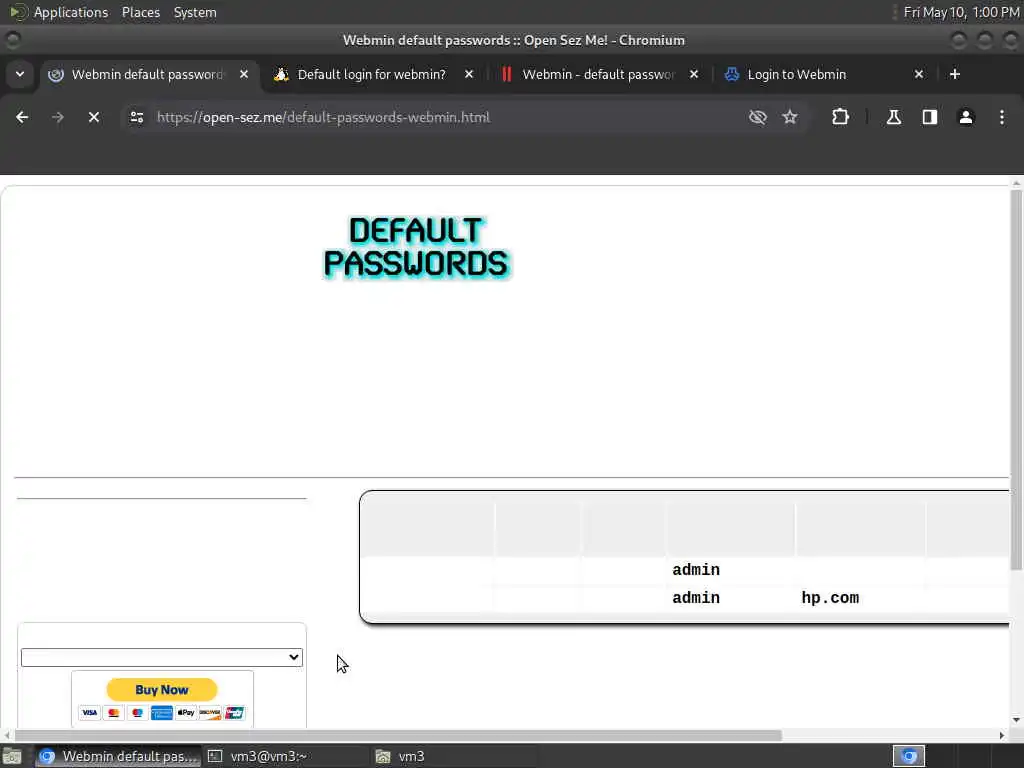Click the first admin table cell
This screenshot has width=1024, height=768.
pyautogui.click(x=696, y=569)
